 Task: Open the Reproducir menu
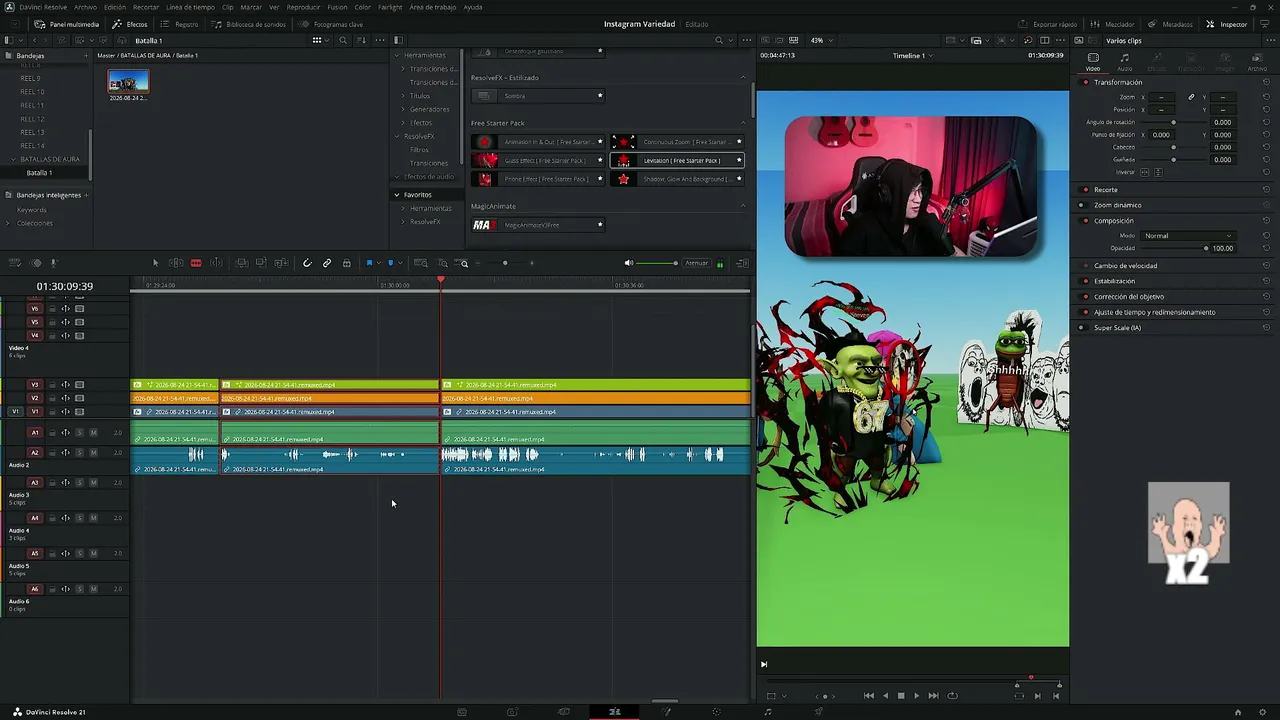(303, 7)
